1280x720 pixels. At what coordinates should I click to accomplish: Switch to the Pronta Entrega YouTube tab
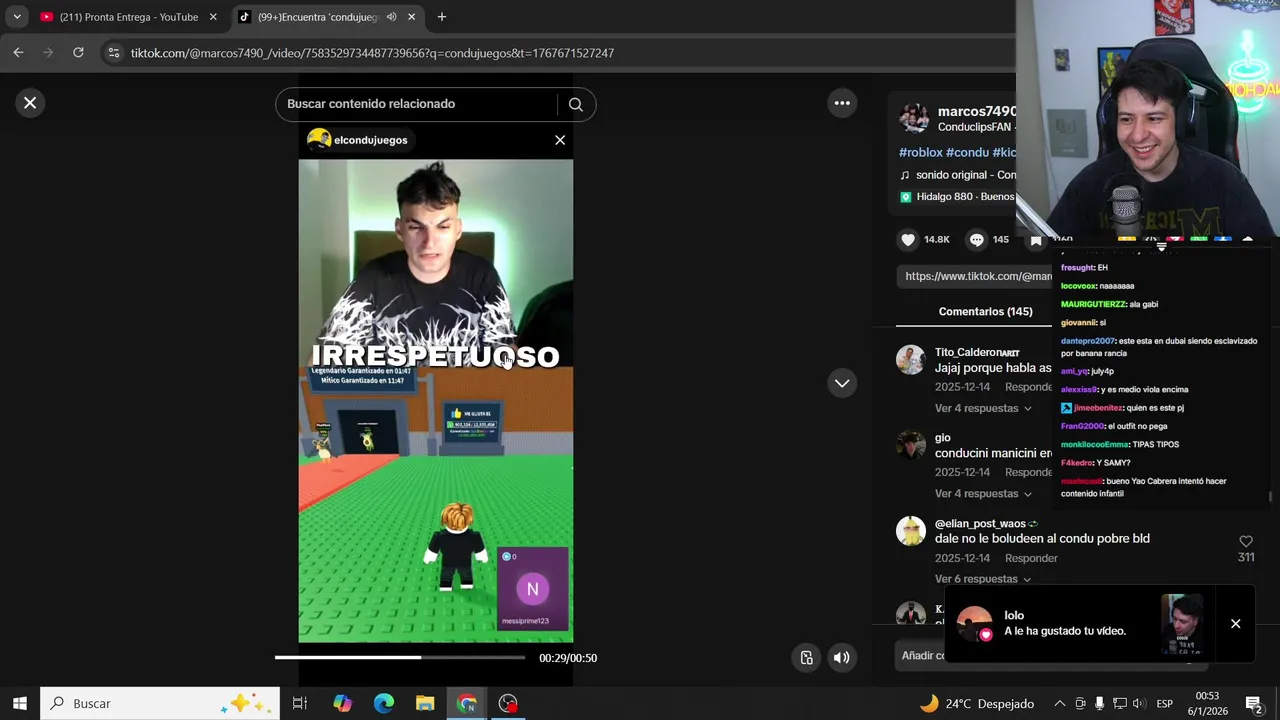[x=128, y=17]
